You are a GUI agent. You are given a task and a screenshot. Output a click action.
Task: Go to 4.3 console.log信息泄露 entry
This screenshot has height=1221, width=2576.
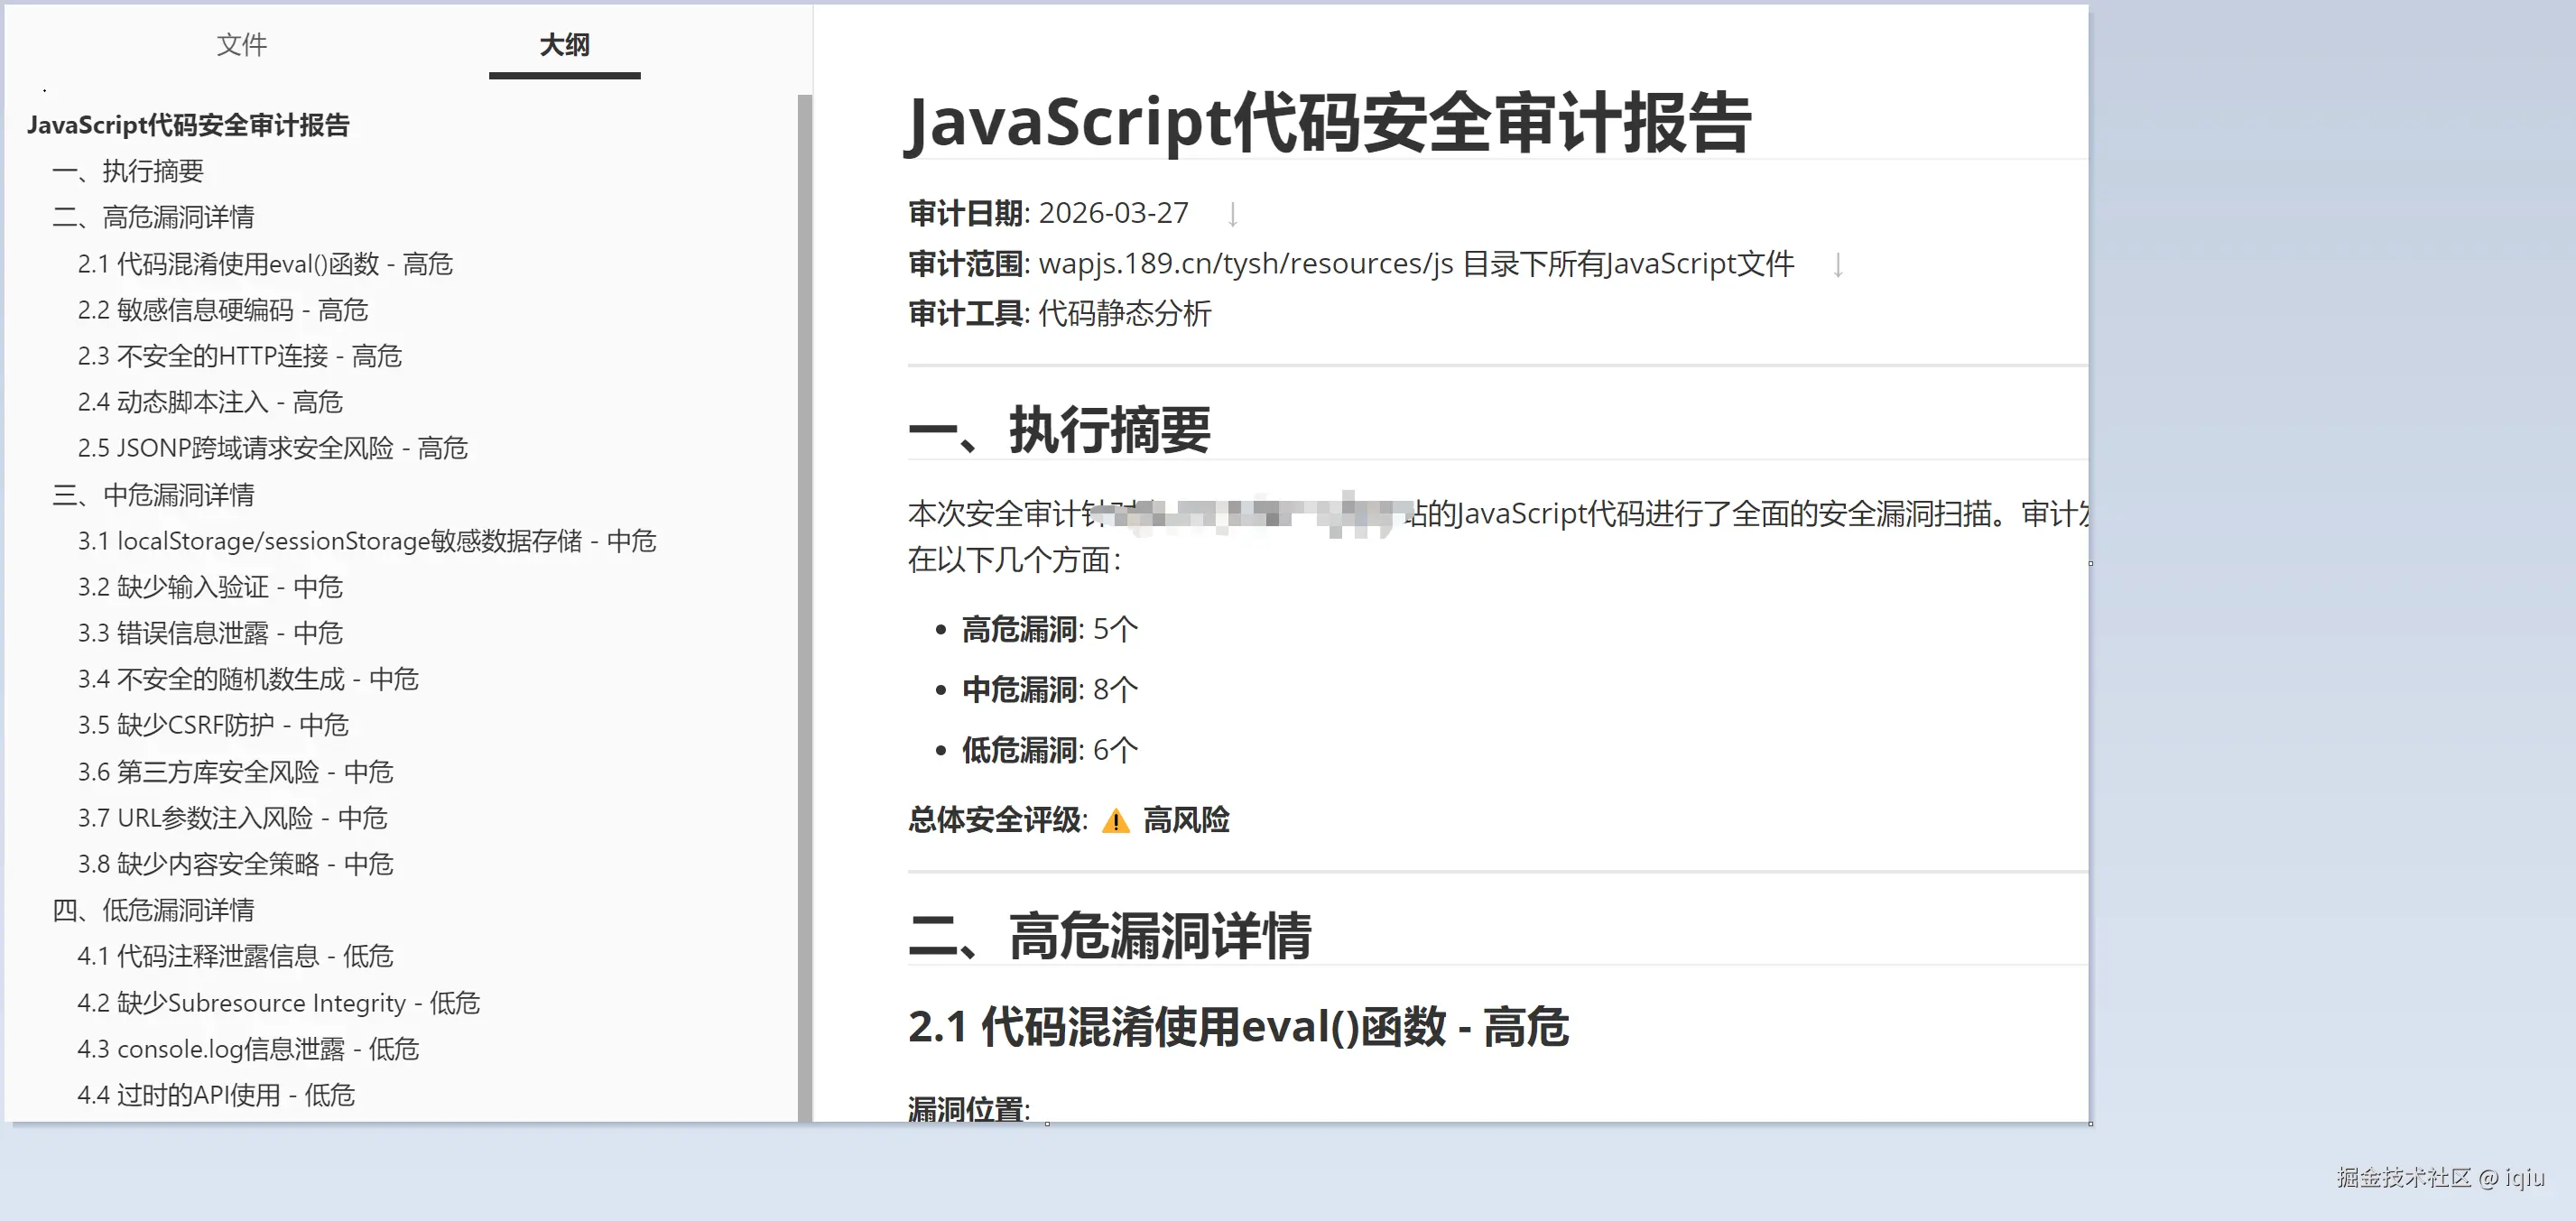coord(247,1049)
